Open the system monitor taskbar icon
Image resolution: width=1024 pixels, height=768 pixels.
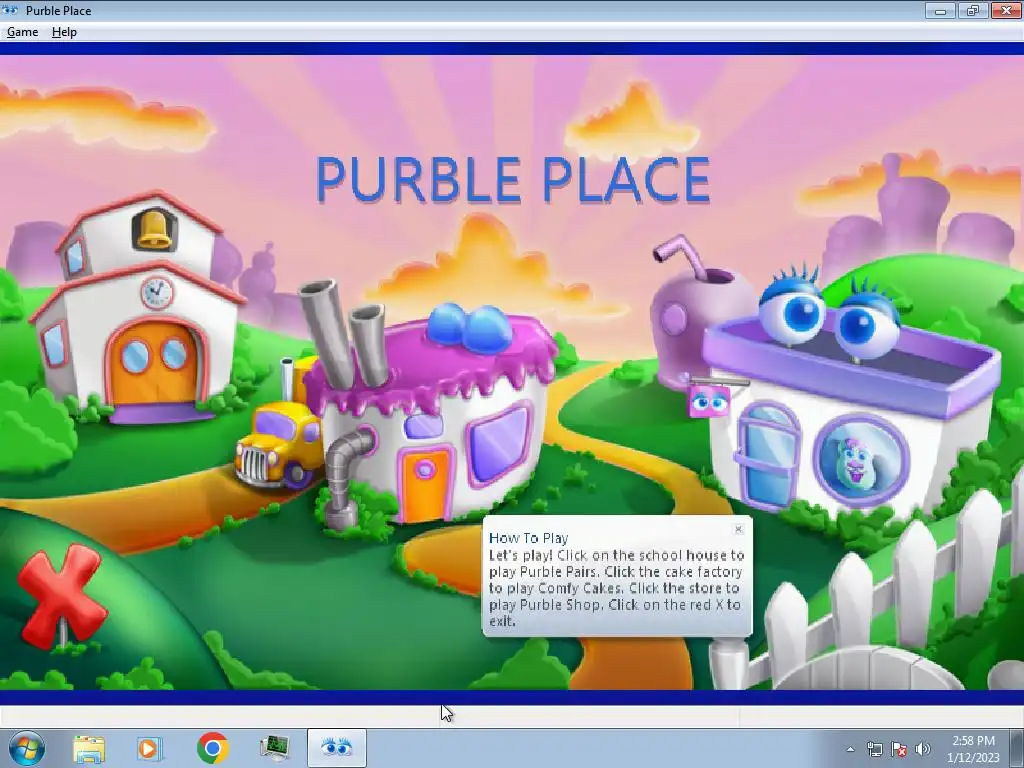pyautogui.click(x=274, y=748)
